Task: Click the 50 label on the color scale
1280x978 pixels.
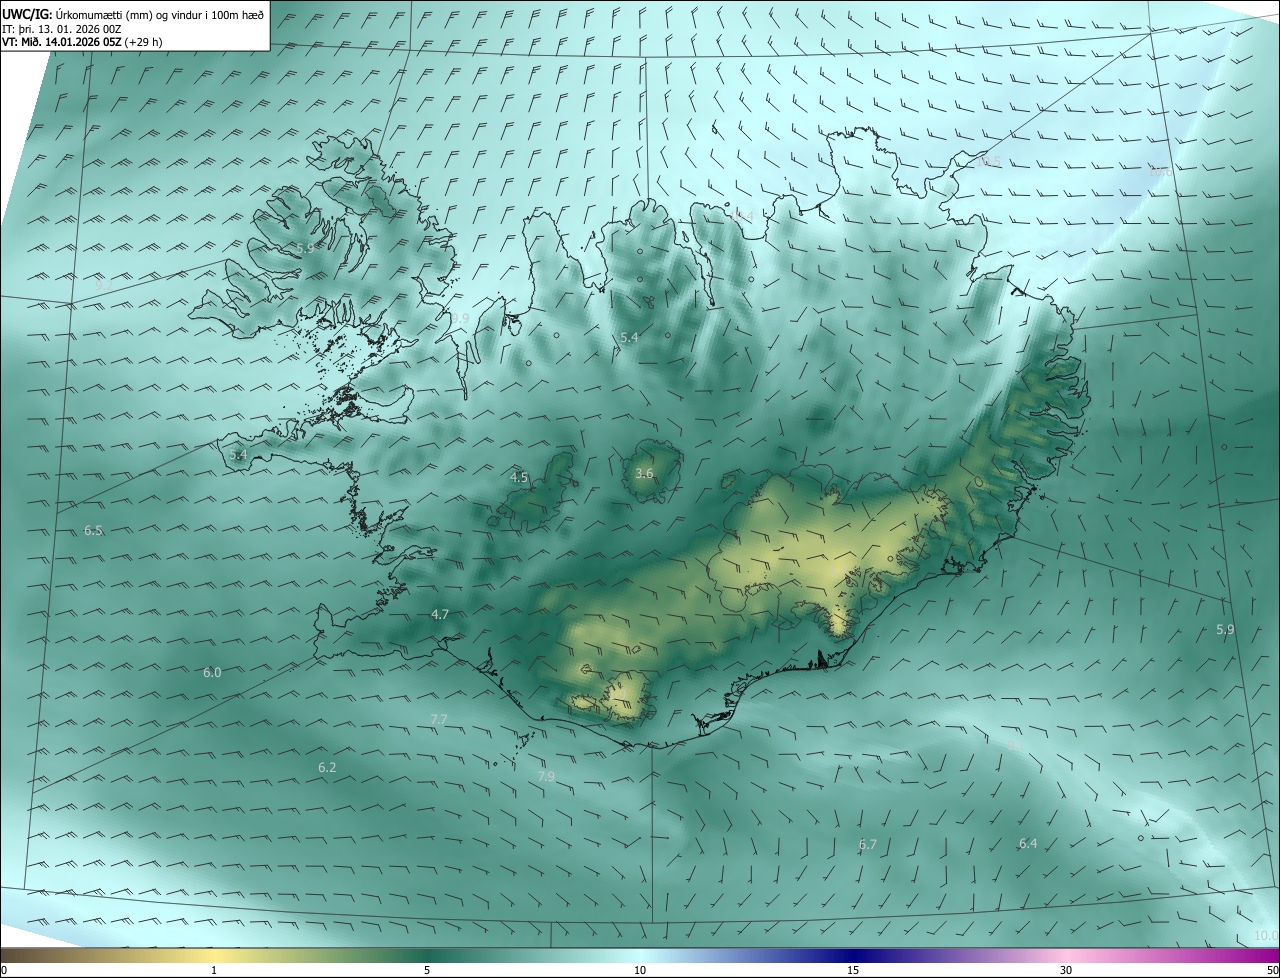Action: [x=1272, y=970]
